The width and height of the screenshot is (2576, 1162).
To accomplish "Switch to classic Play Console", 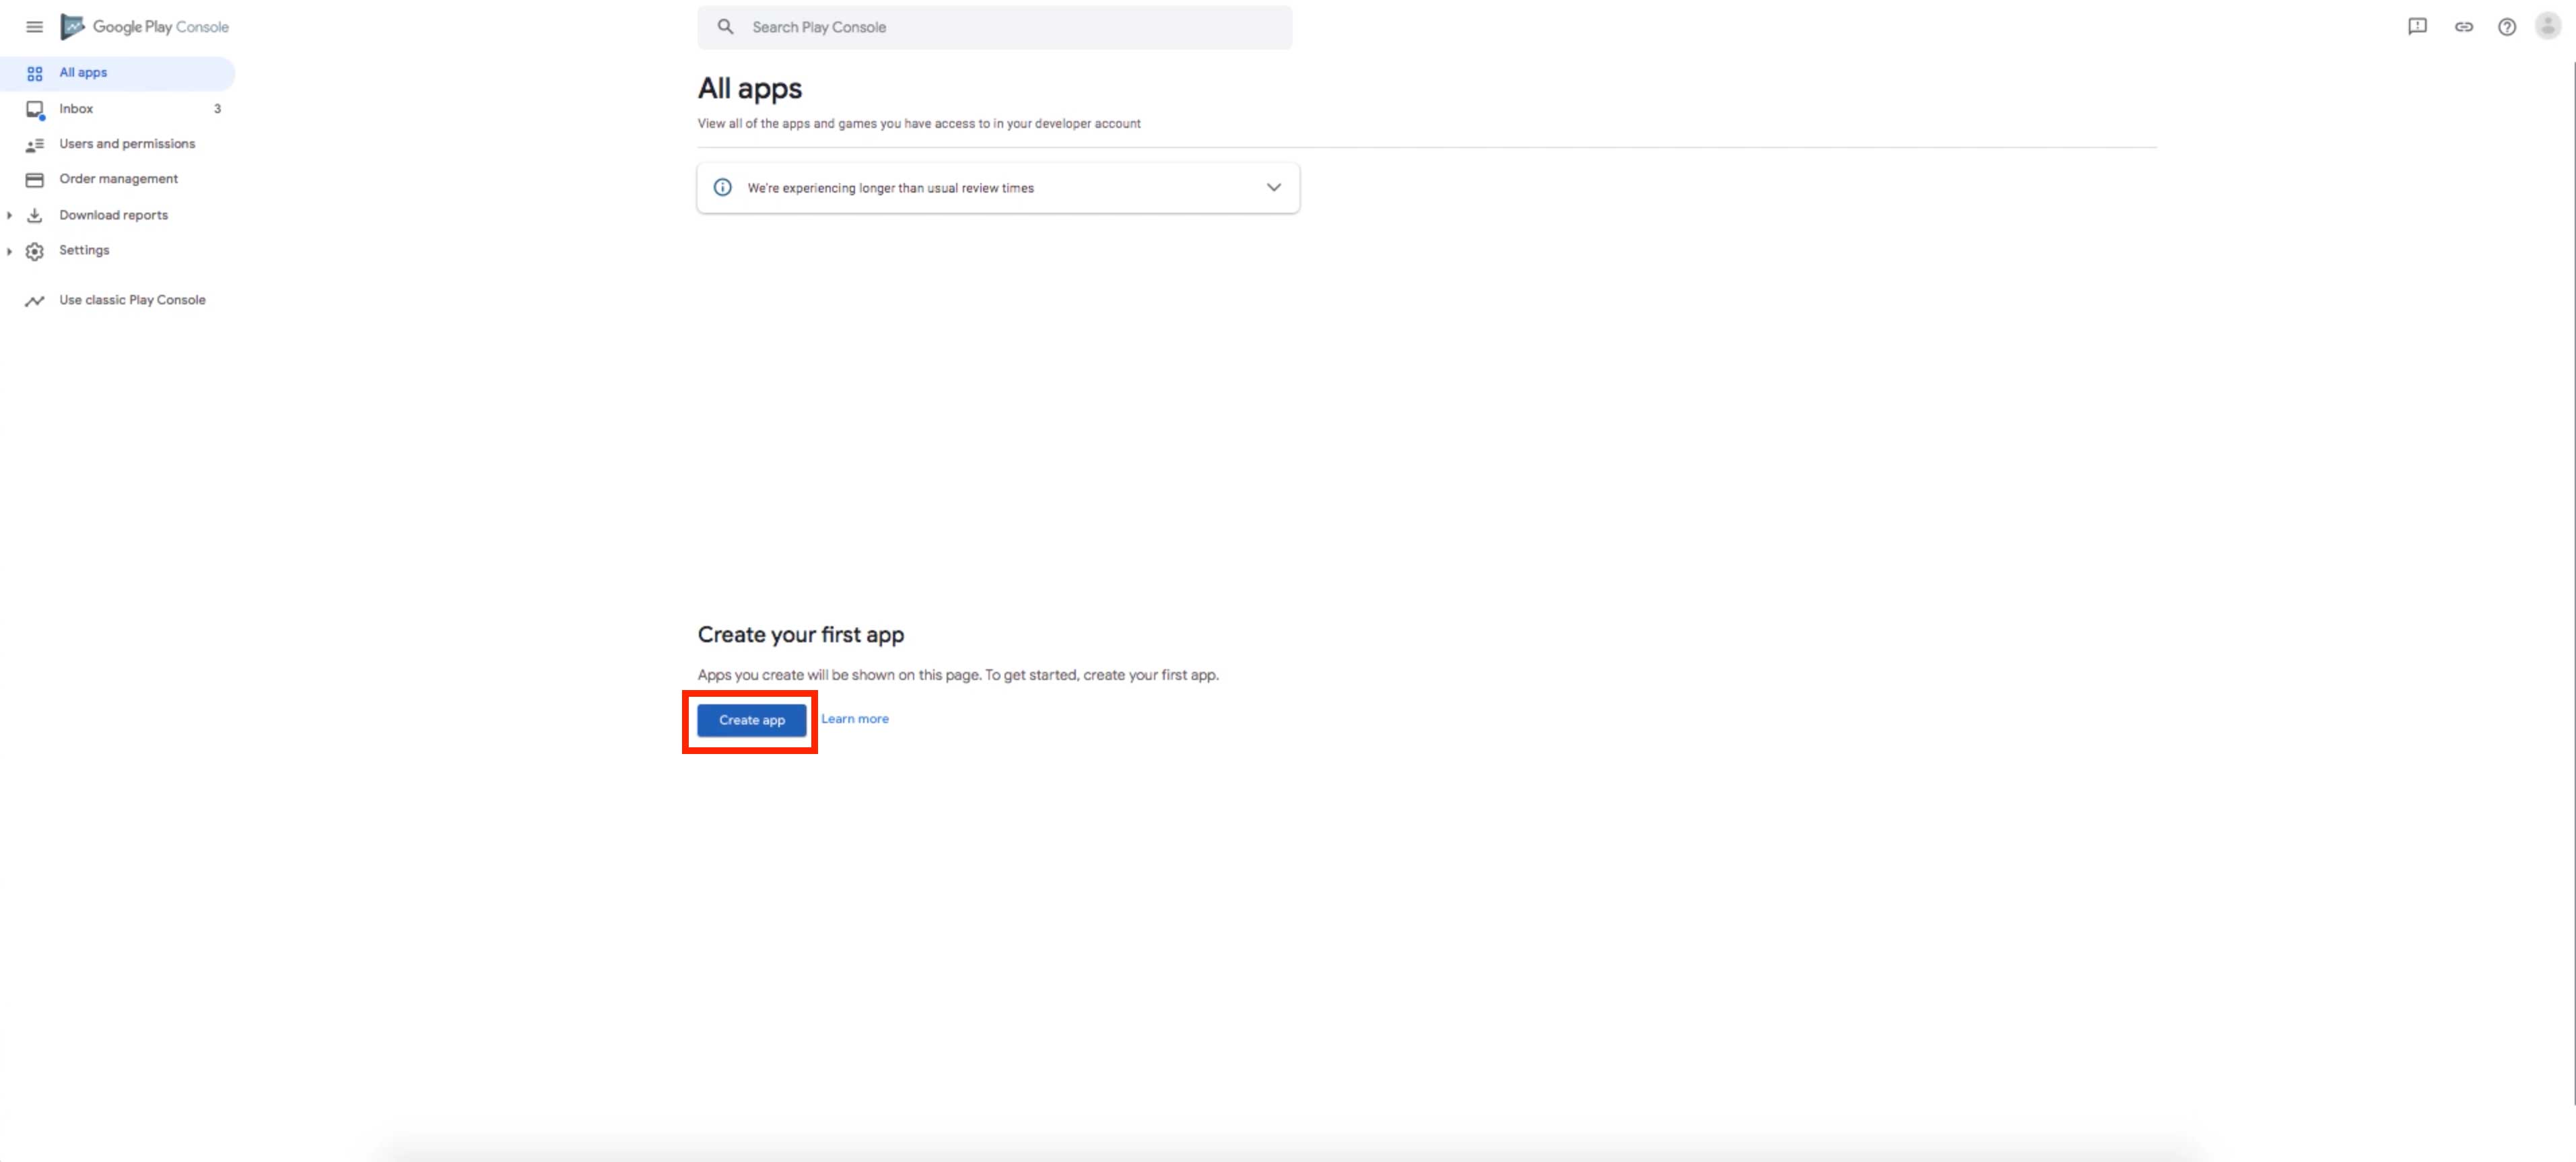I will pos(132,300).
